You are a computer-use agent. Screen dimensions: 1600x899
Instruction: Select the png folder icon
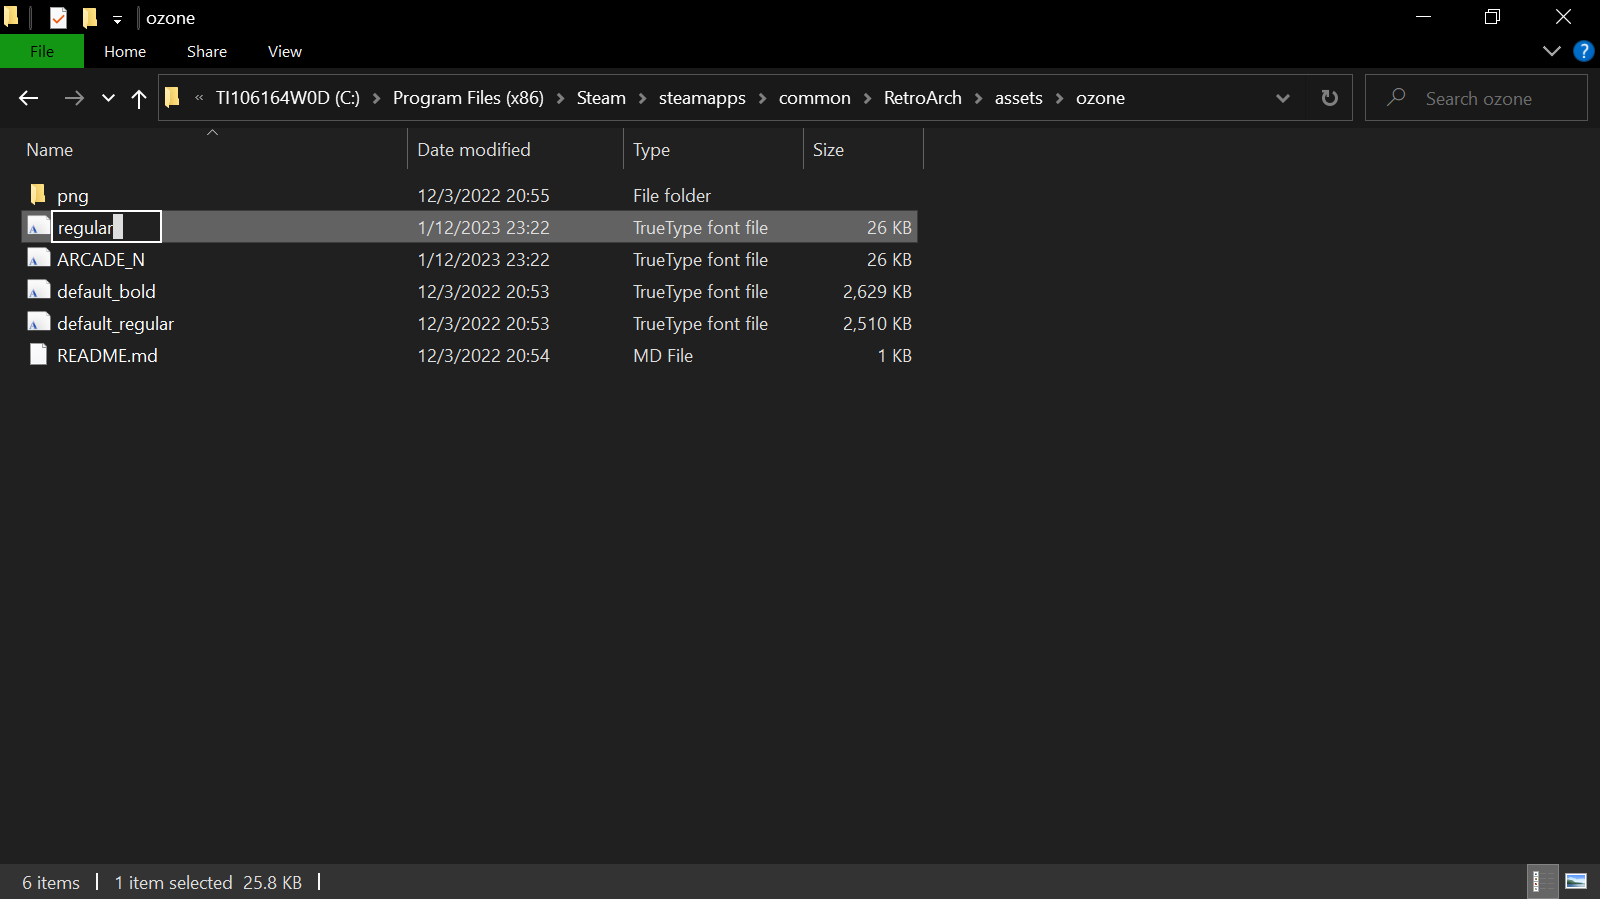click(38, 194)
